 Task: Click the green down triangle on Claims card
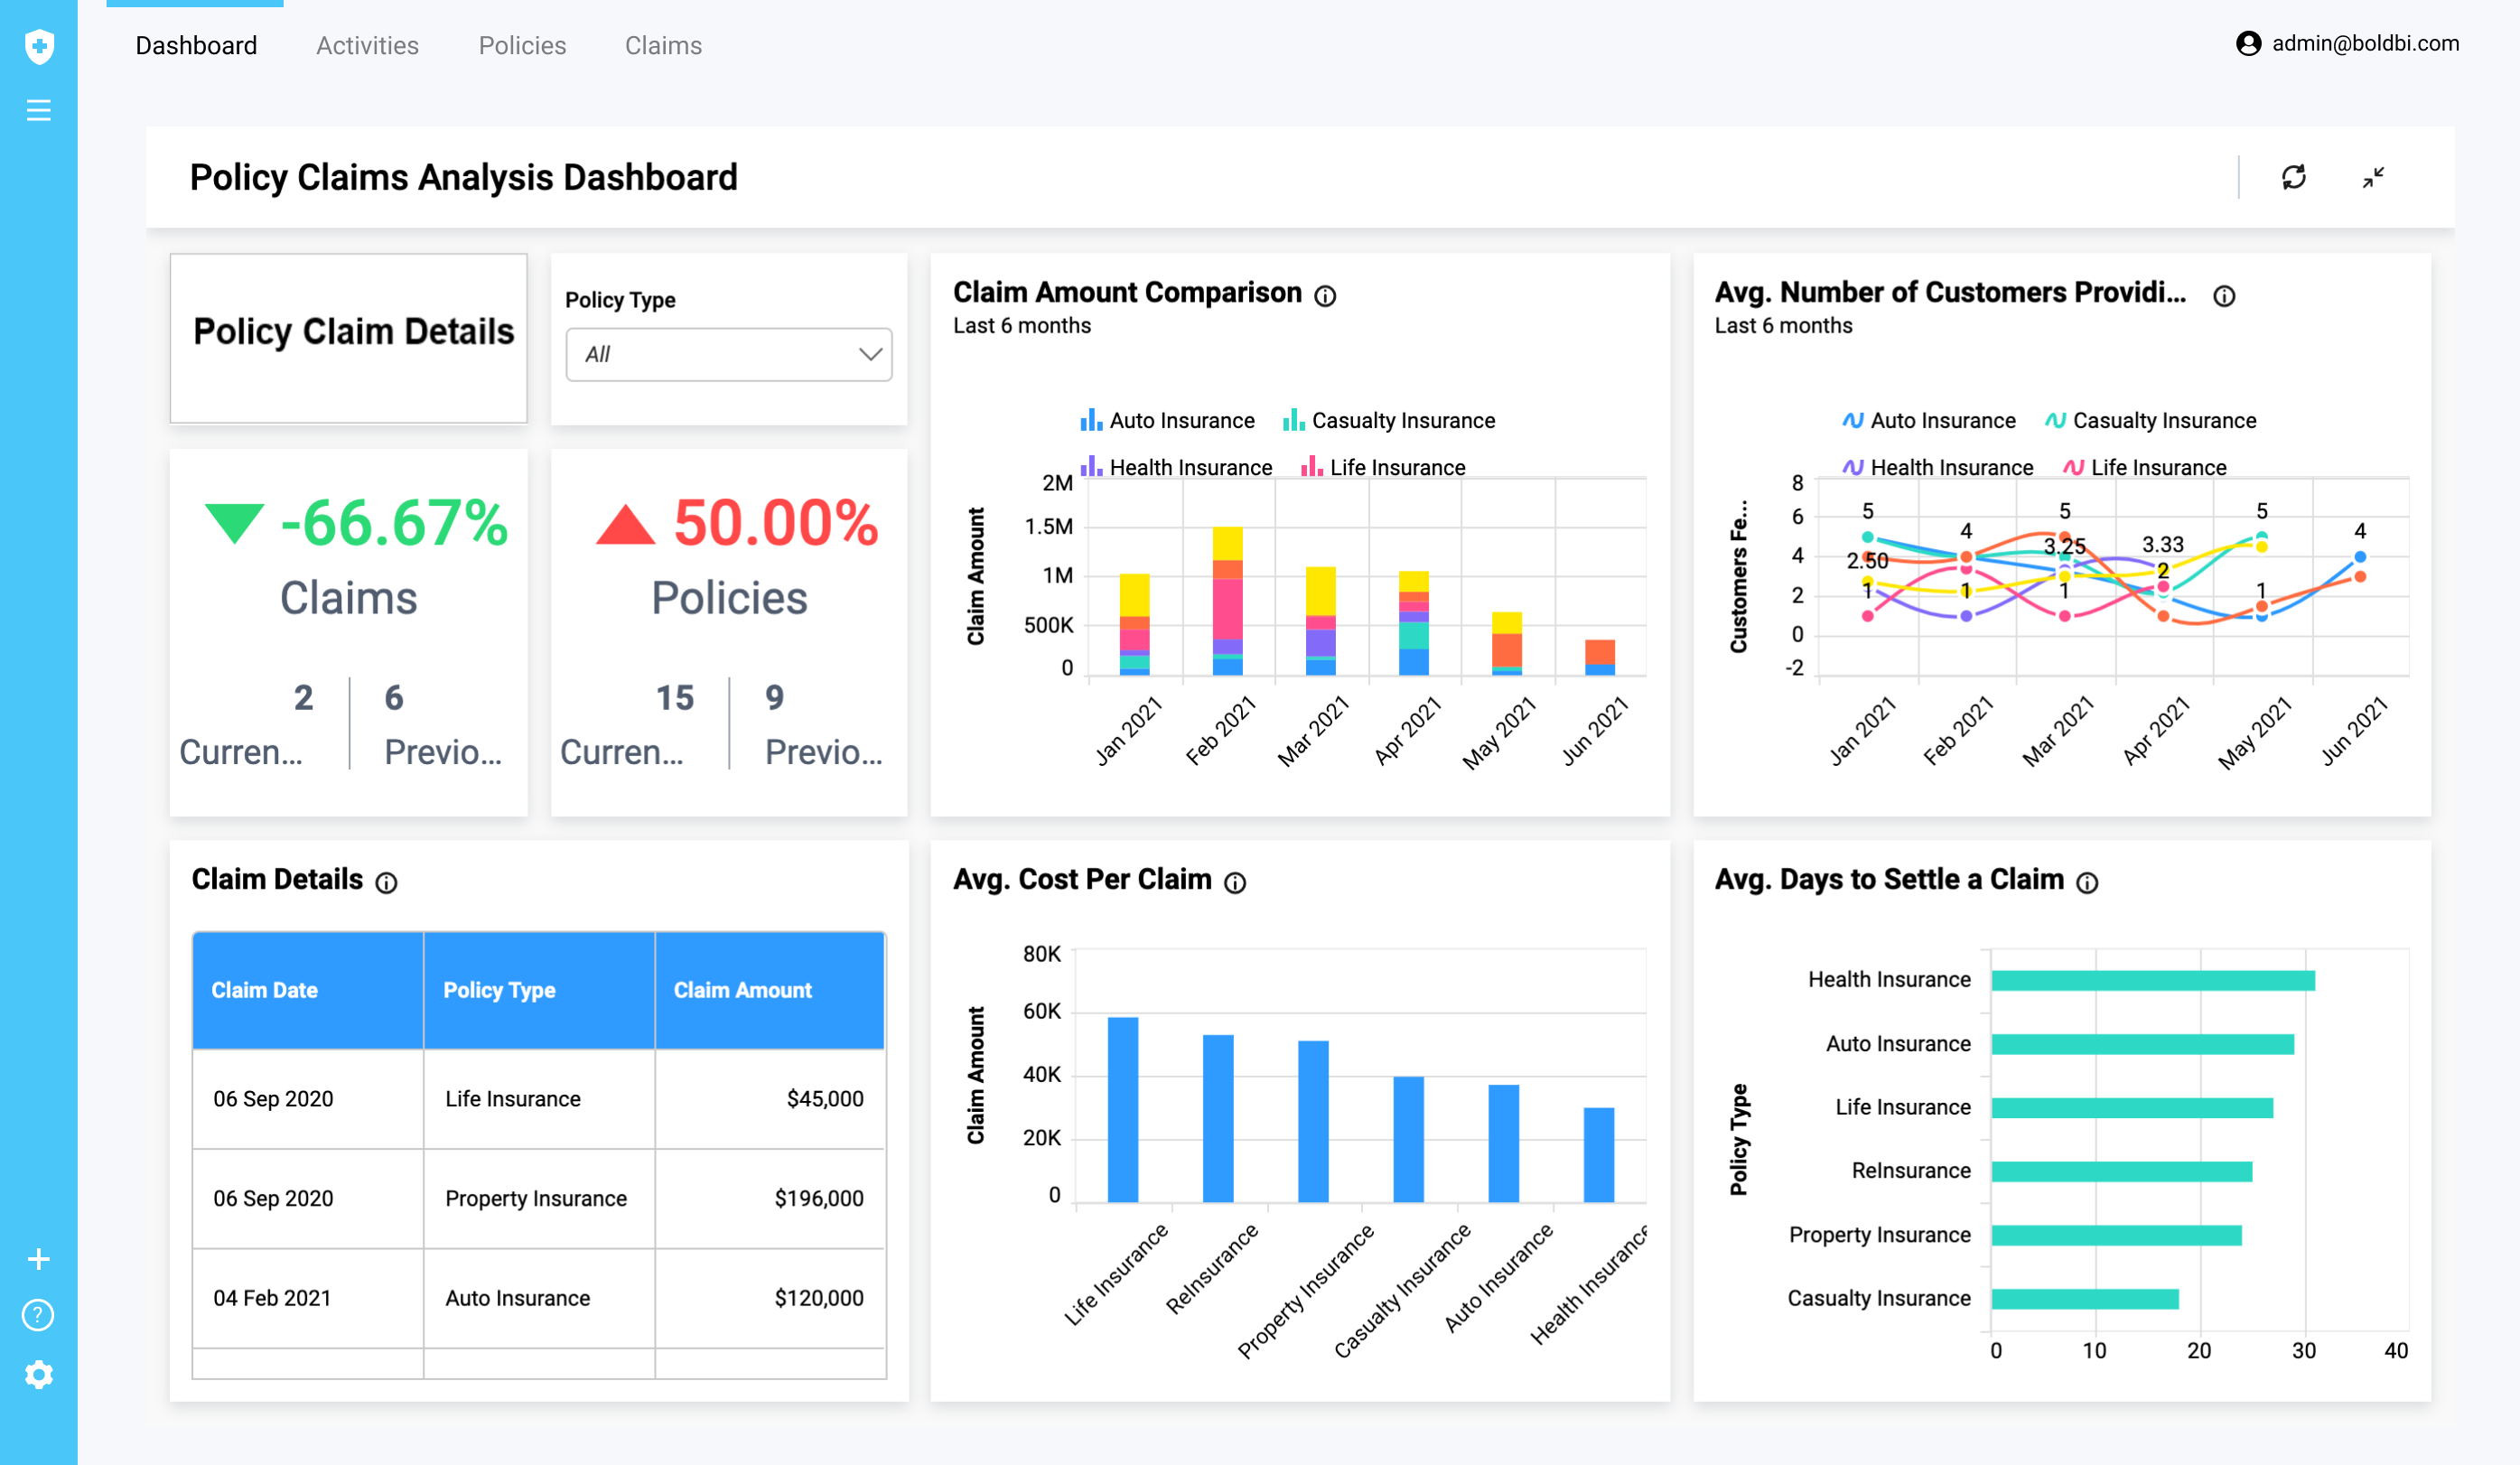[234, 524]
